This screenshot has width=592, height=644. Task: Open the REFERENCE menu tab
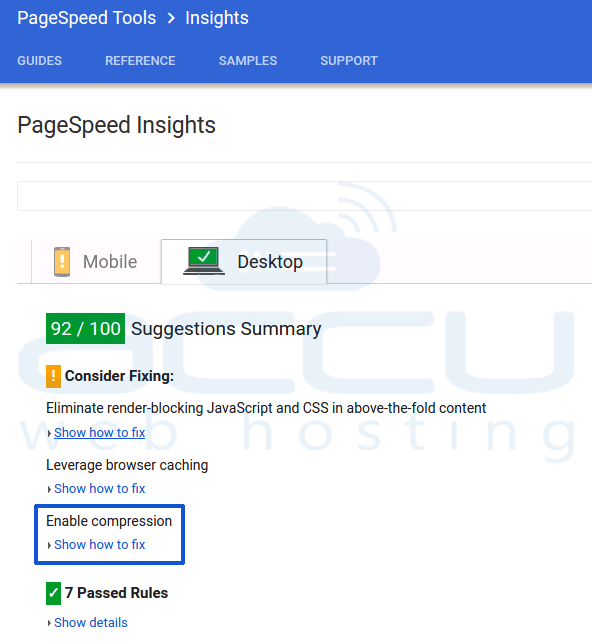(140, 61)
